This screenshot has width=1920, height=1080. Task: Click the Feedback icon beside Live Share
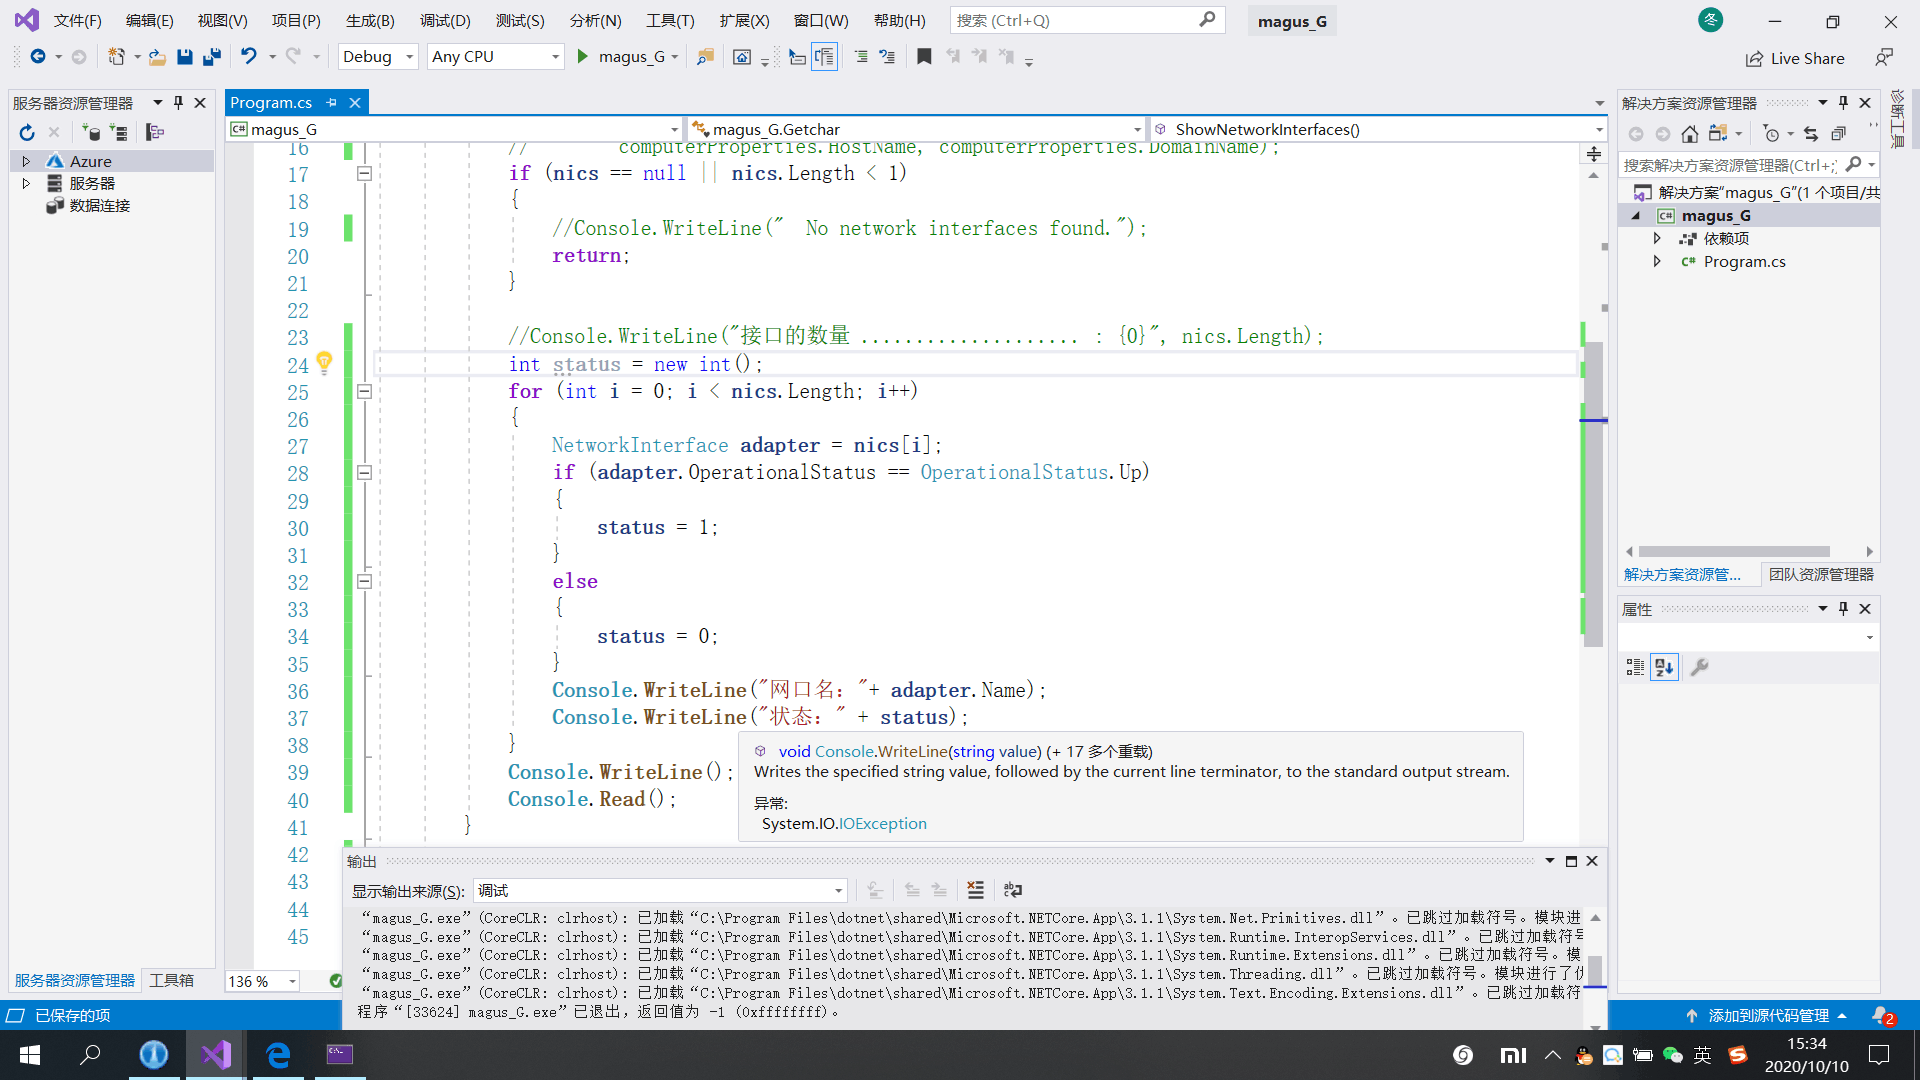point(1884,58)
